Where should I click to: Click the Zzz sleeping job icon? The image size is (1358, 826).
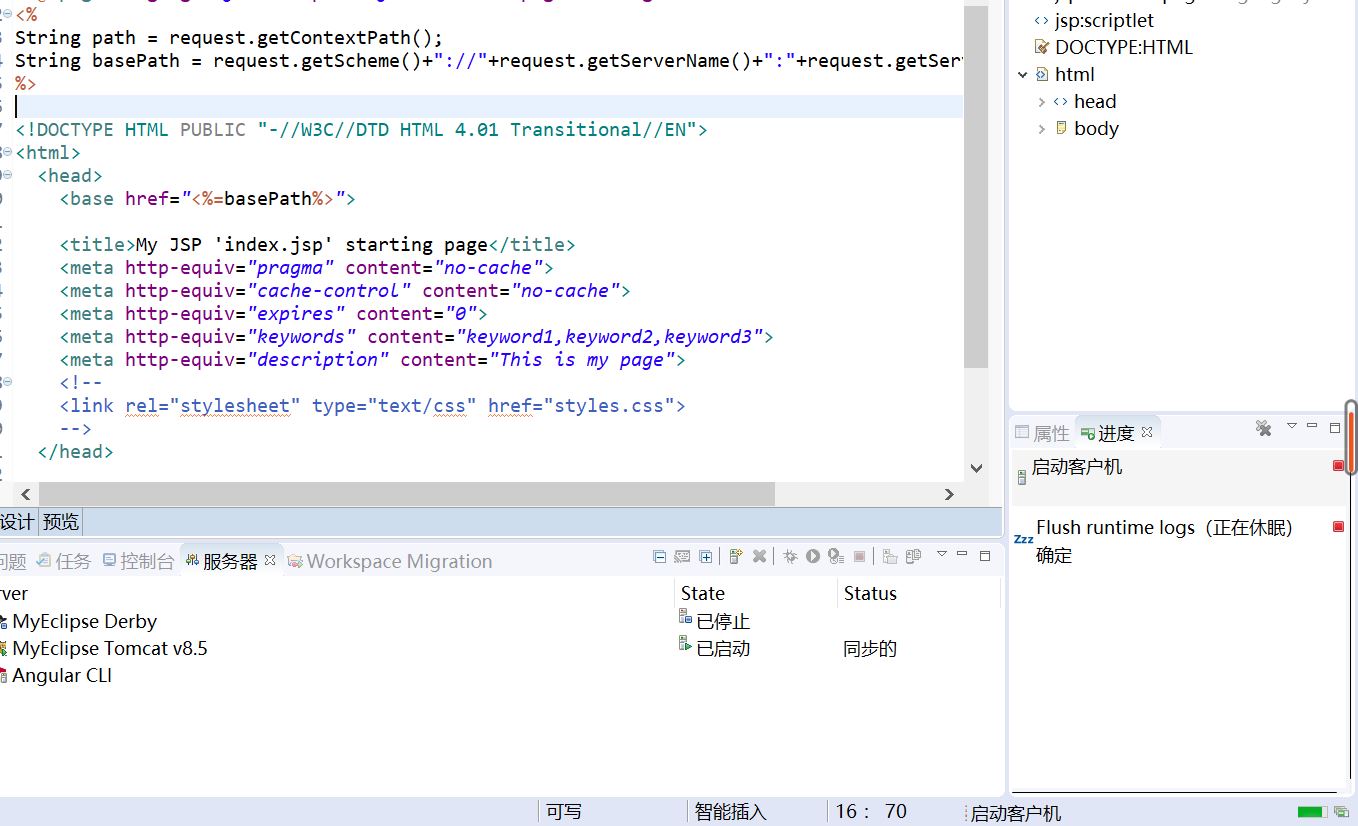tap(1023, 539)
